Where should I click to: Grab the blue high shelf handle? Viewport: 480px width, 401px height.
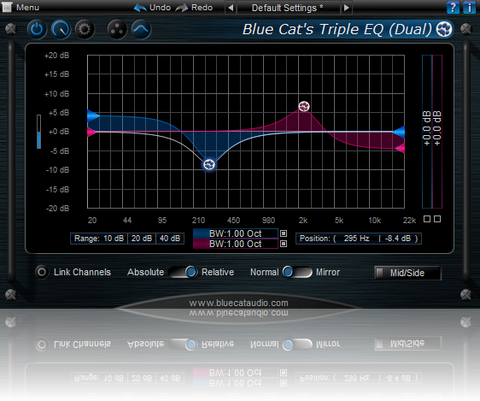click(399, 132)
